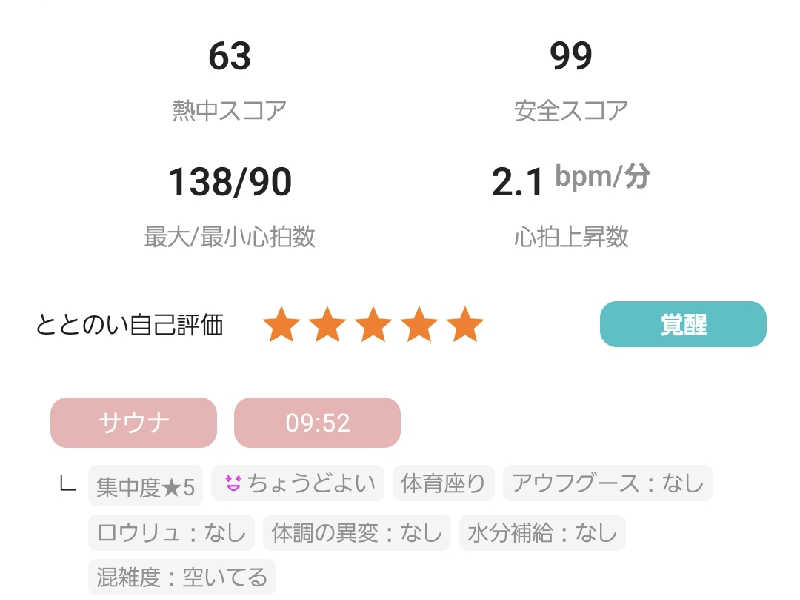Viewport: 800px width, 600px height.
Task: Tap the 09:52 time badge
Action: (x=317, y=423)
